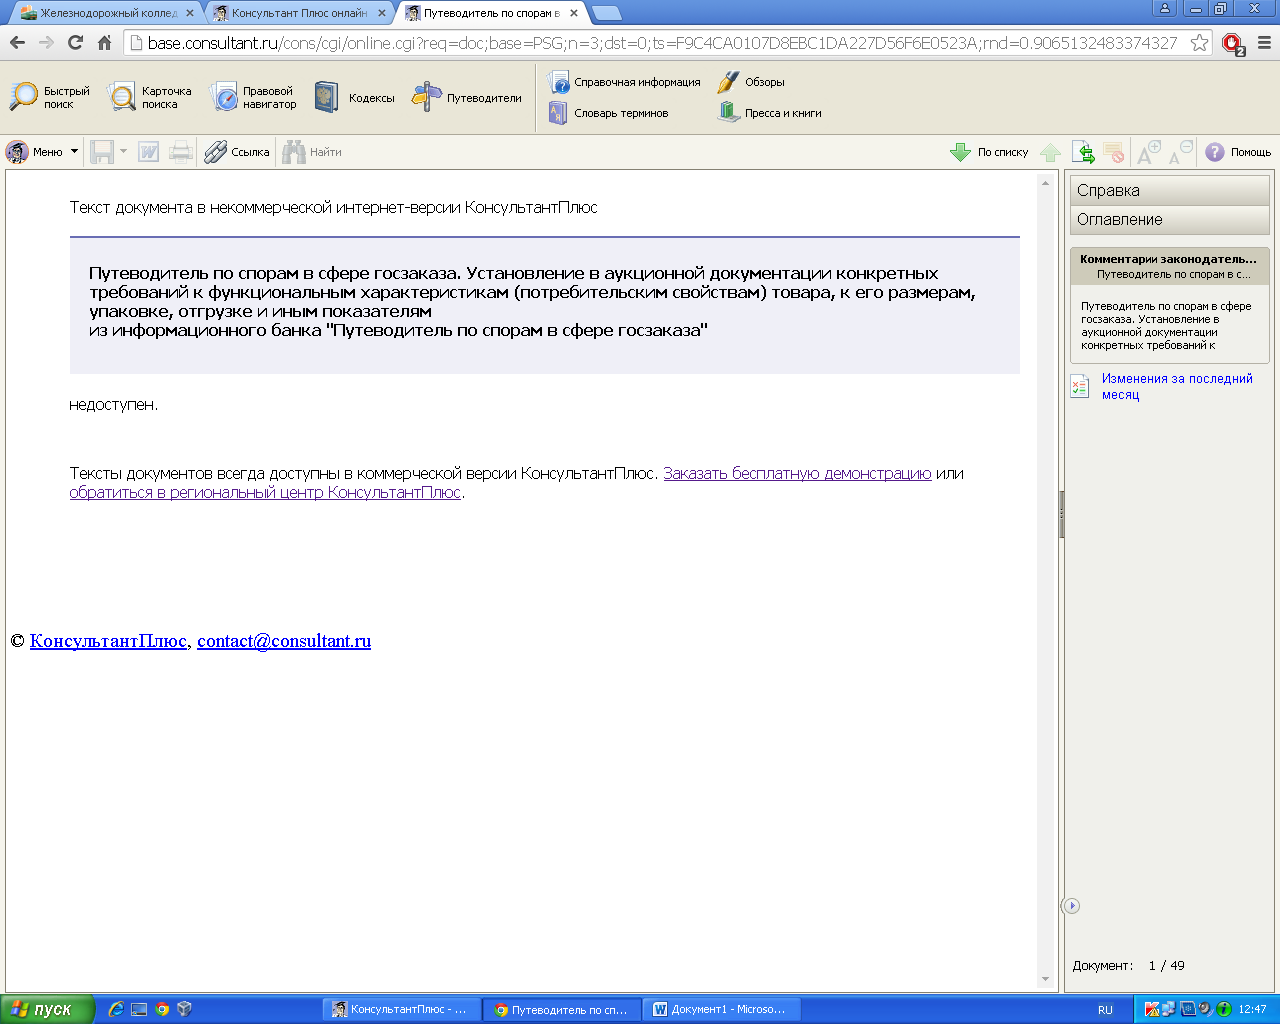Open a new browser tab
The height and width of the screenshot is (1024, 1280).
point(606,13)
